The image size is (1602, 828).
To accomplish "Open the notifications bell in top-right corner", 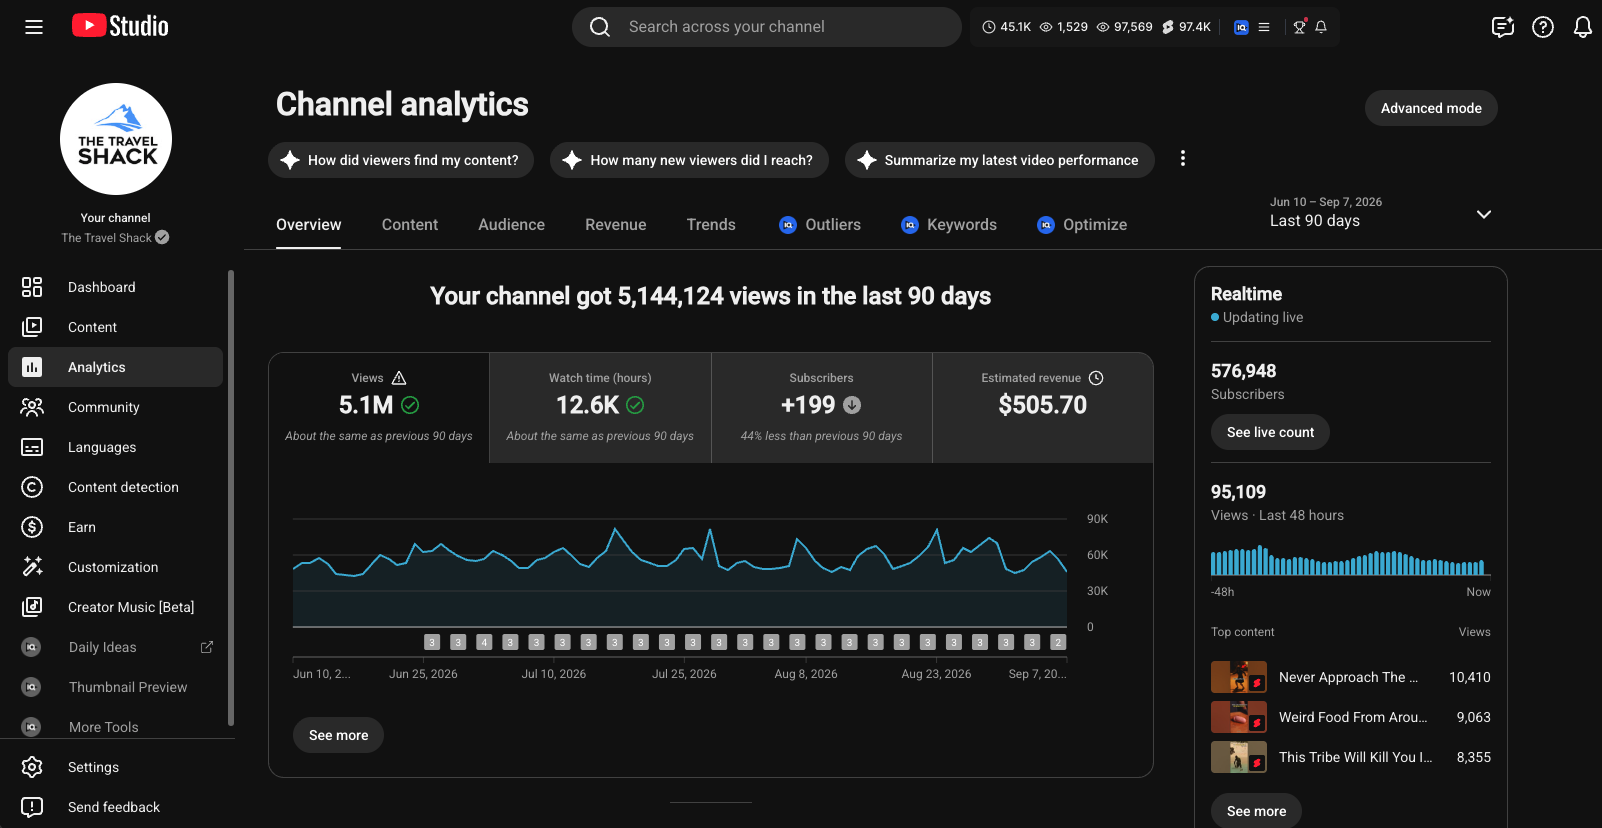I will pos(1583,27).
